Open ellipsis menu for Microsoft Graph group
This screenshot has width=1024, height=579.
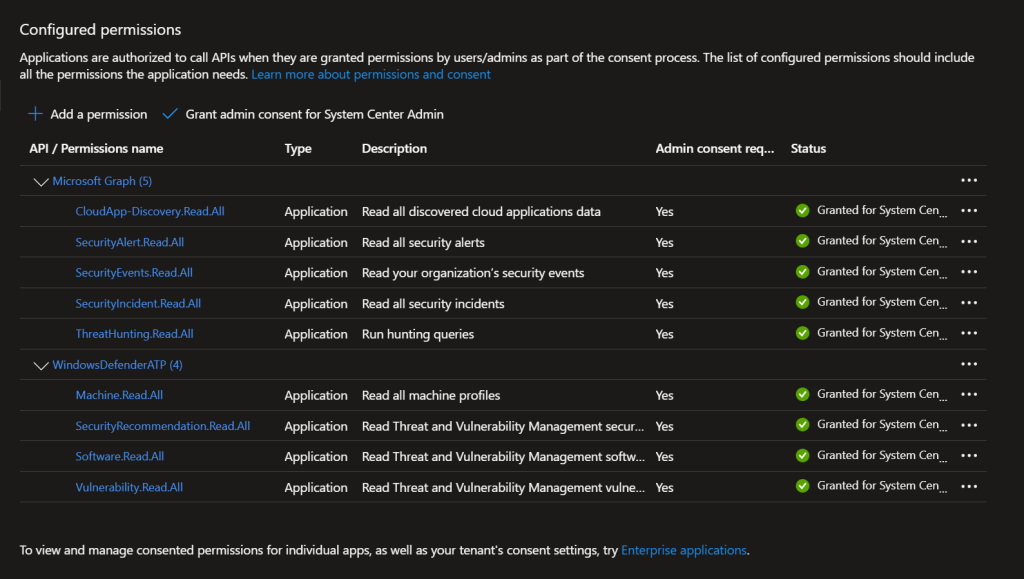click(x=968, y=181)
